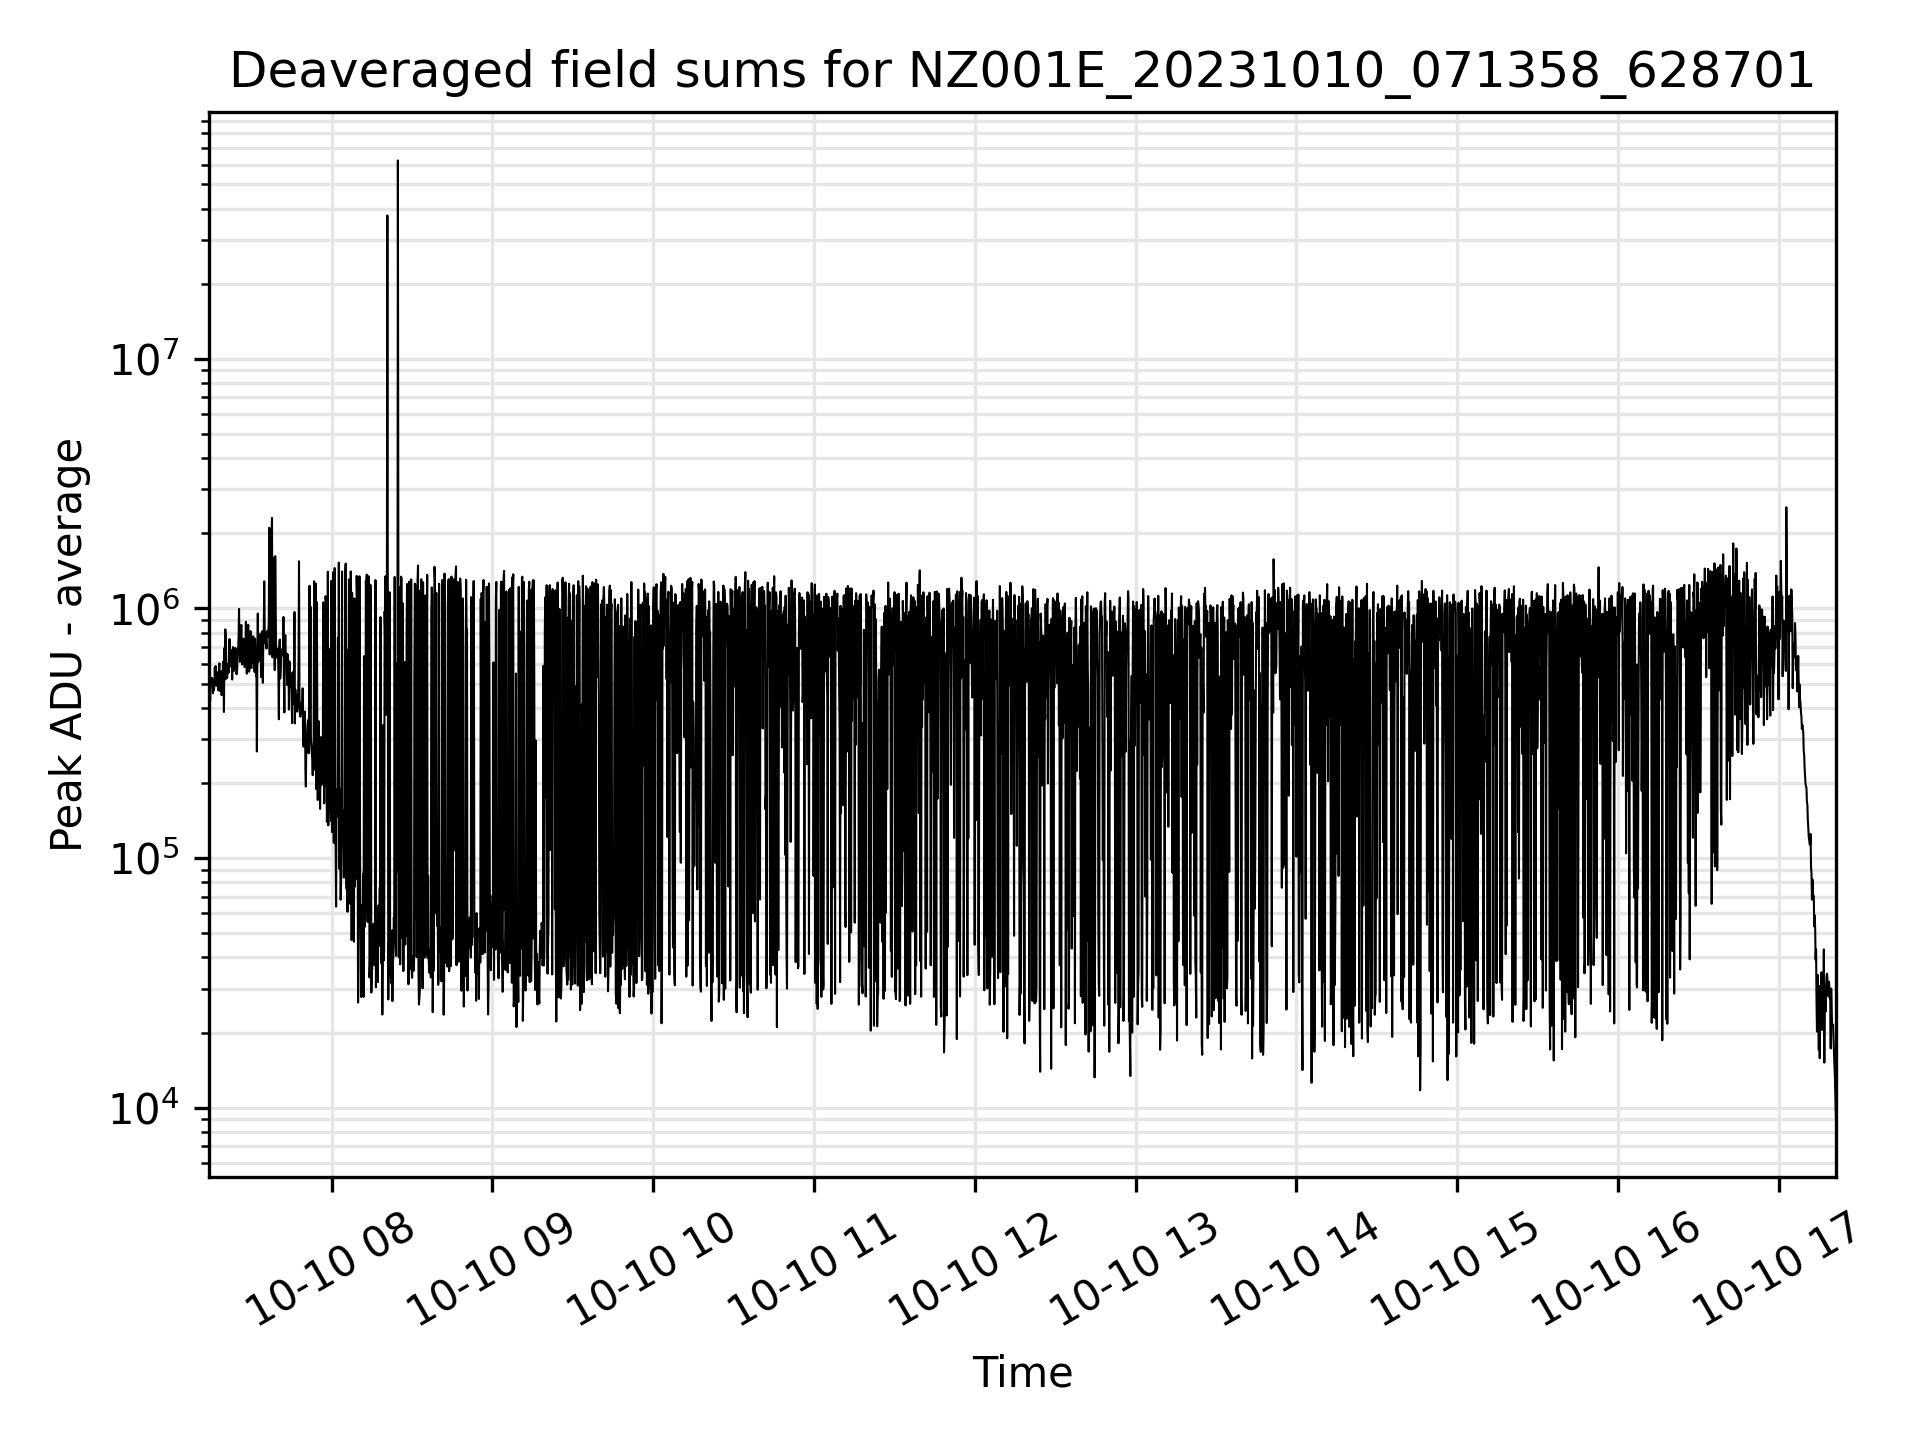The height and width of the screenshot is (1440, 1920).
Task: Click the '10-10 15' x-axis tick label
Action: point(1457,1269)
